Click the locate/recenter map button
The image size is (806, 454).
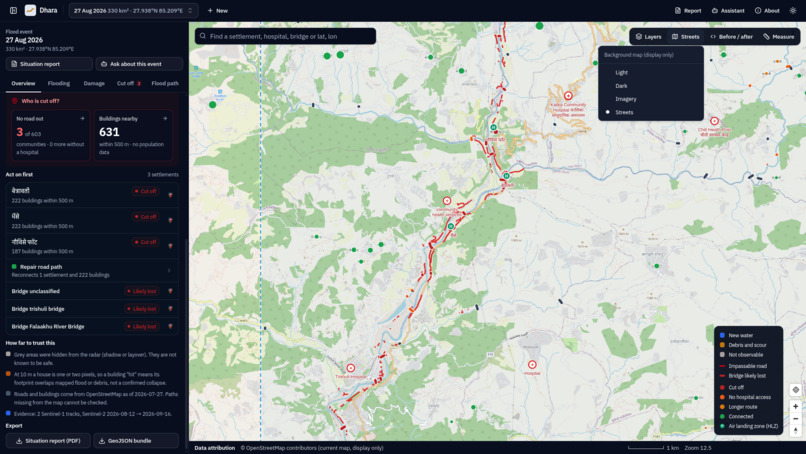(x=795, y=390)
